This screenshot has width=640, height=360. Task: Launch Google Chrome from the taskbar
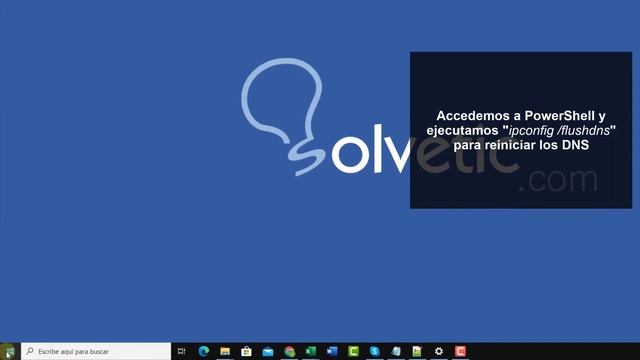tap(289, 351)
